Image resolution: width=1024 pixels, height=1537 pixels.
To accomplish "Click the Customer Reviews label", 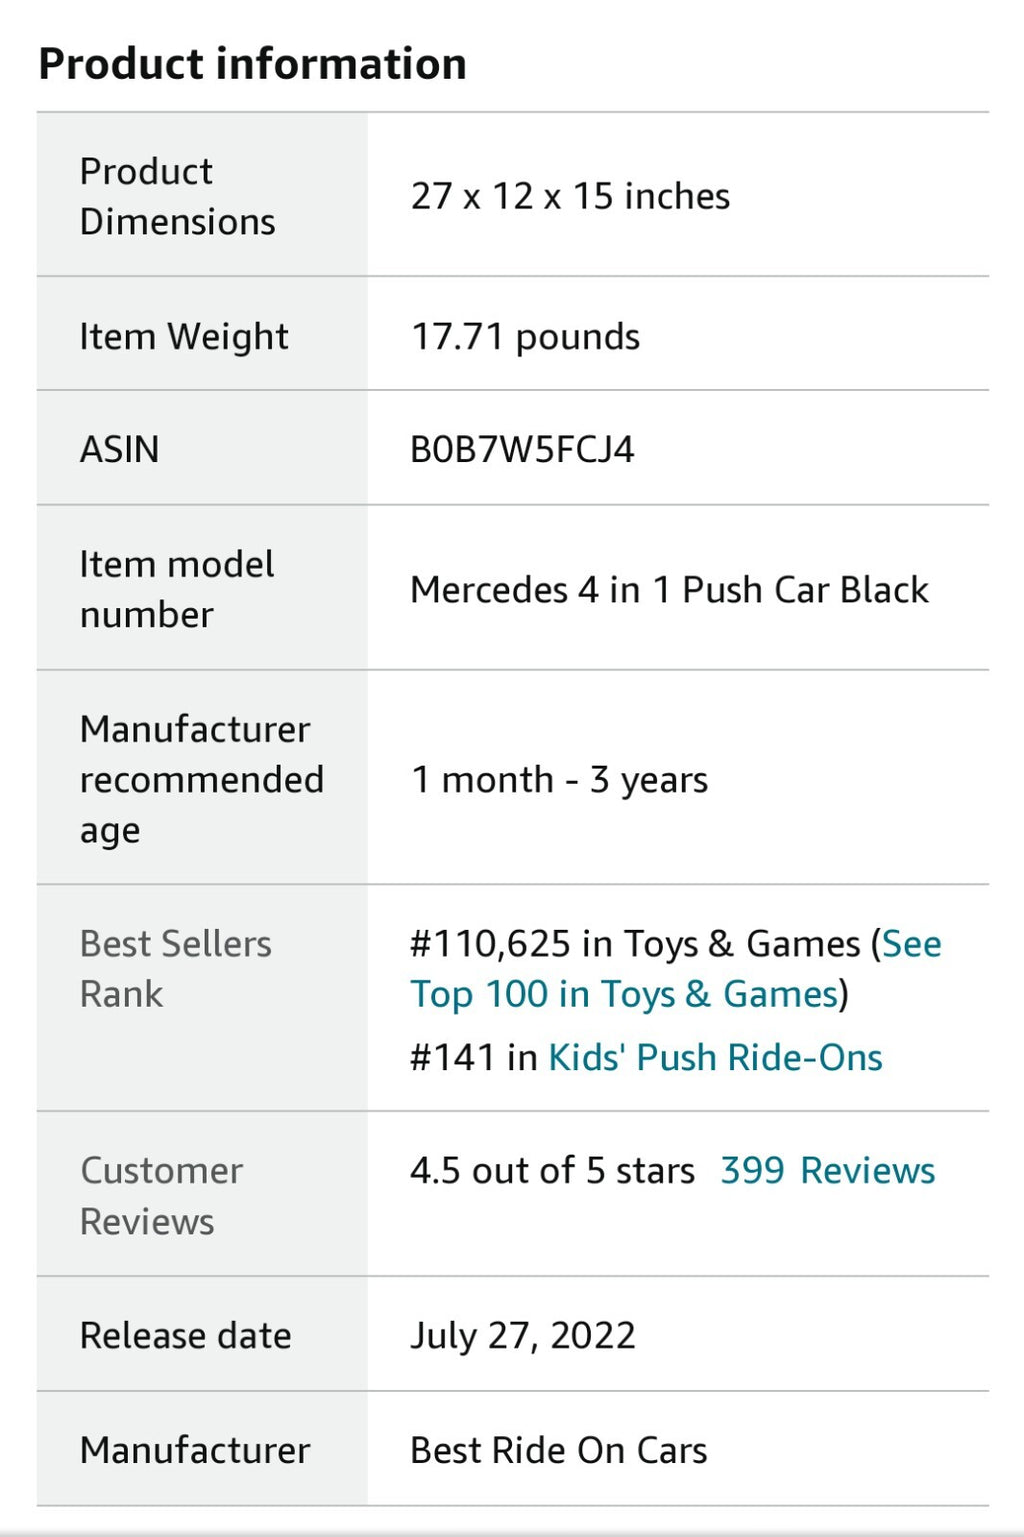I will [161, 1196].
